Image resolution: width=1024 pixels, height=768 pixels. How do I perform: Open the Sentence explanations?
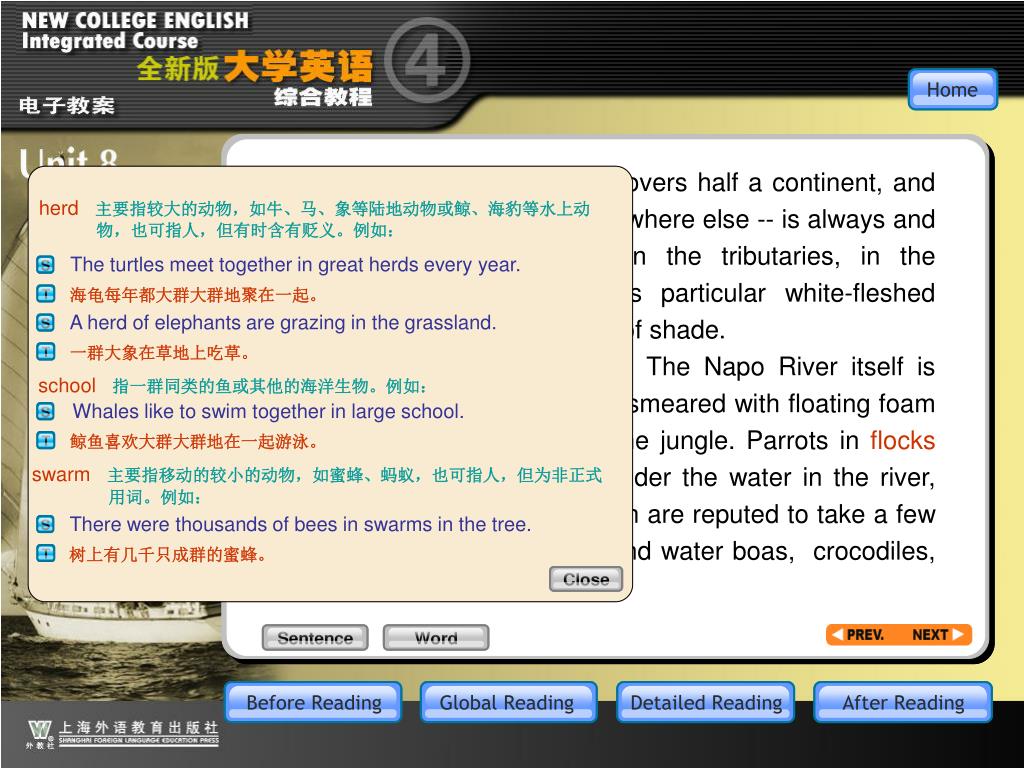pyautogui.click(x=315, y=637)
